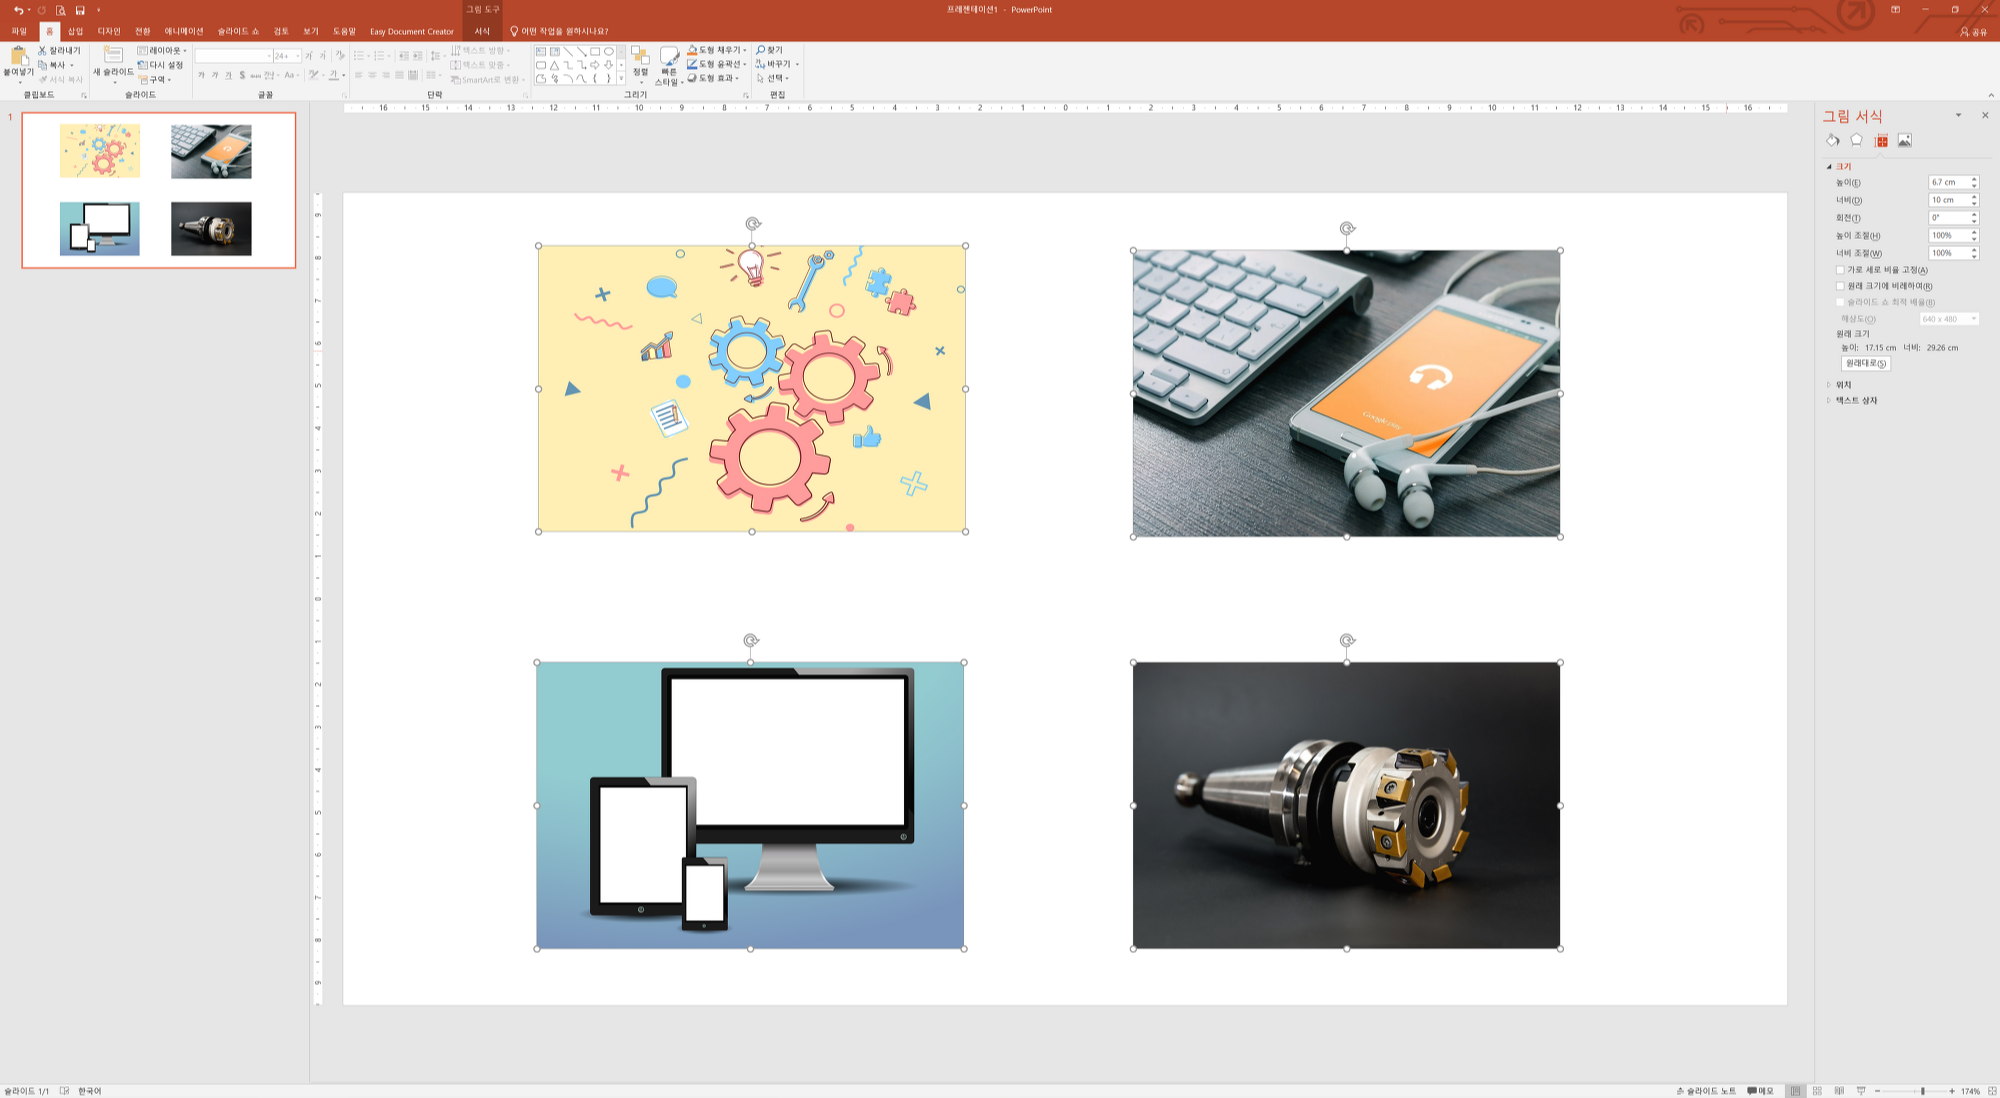This screenshot has width=2000, height=1098.
Task: Enable 가로 세로 비율 고정 checkbox
Action: tap(1840, 270)
